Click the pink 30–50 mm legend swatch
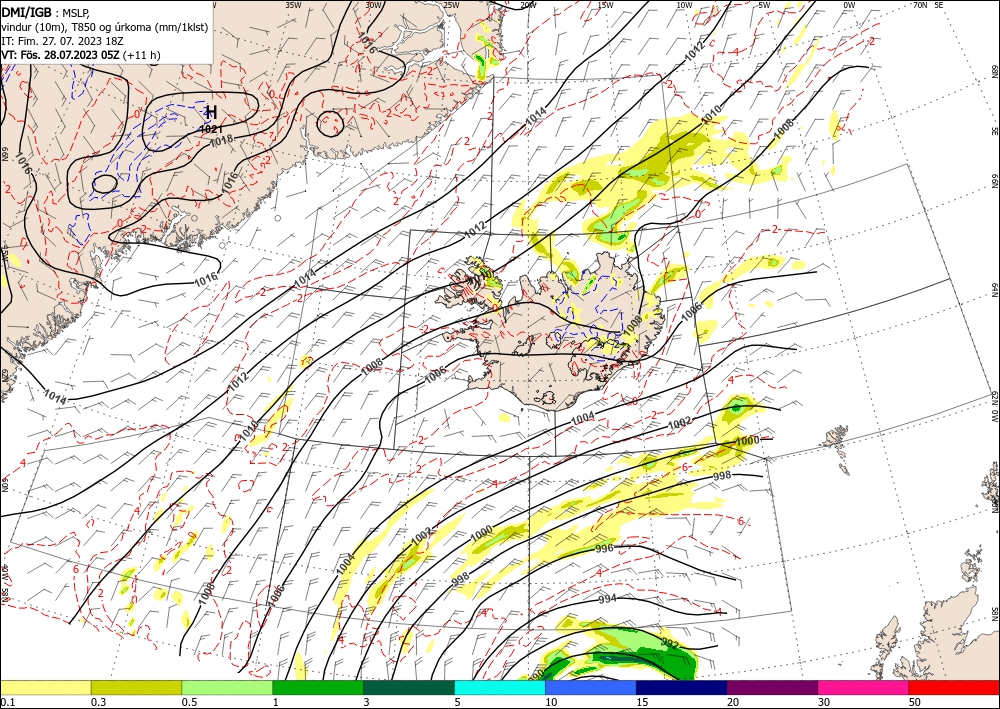The width and height of the screenshot is (1000, 709). pyautogui.click(x=864, y=687)
